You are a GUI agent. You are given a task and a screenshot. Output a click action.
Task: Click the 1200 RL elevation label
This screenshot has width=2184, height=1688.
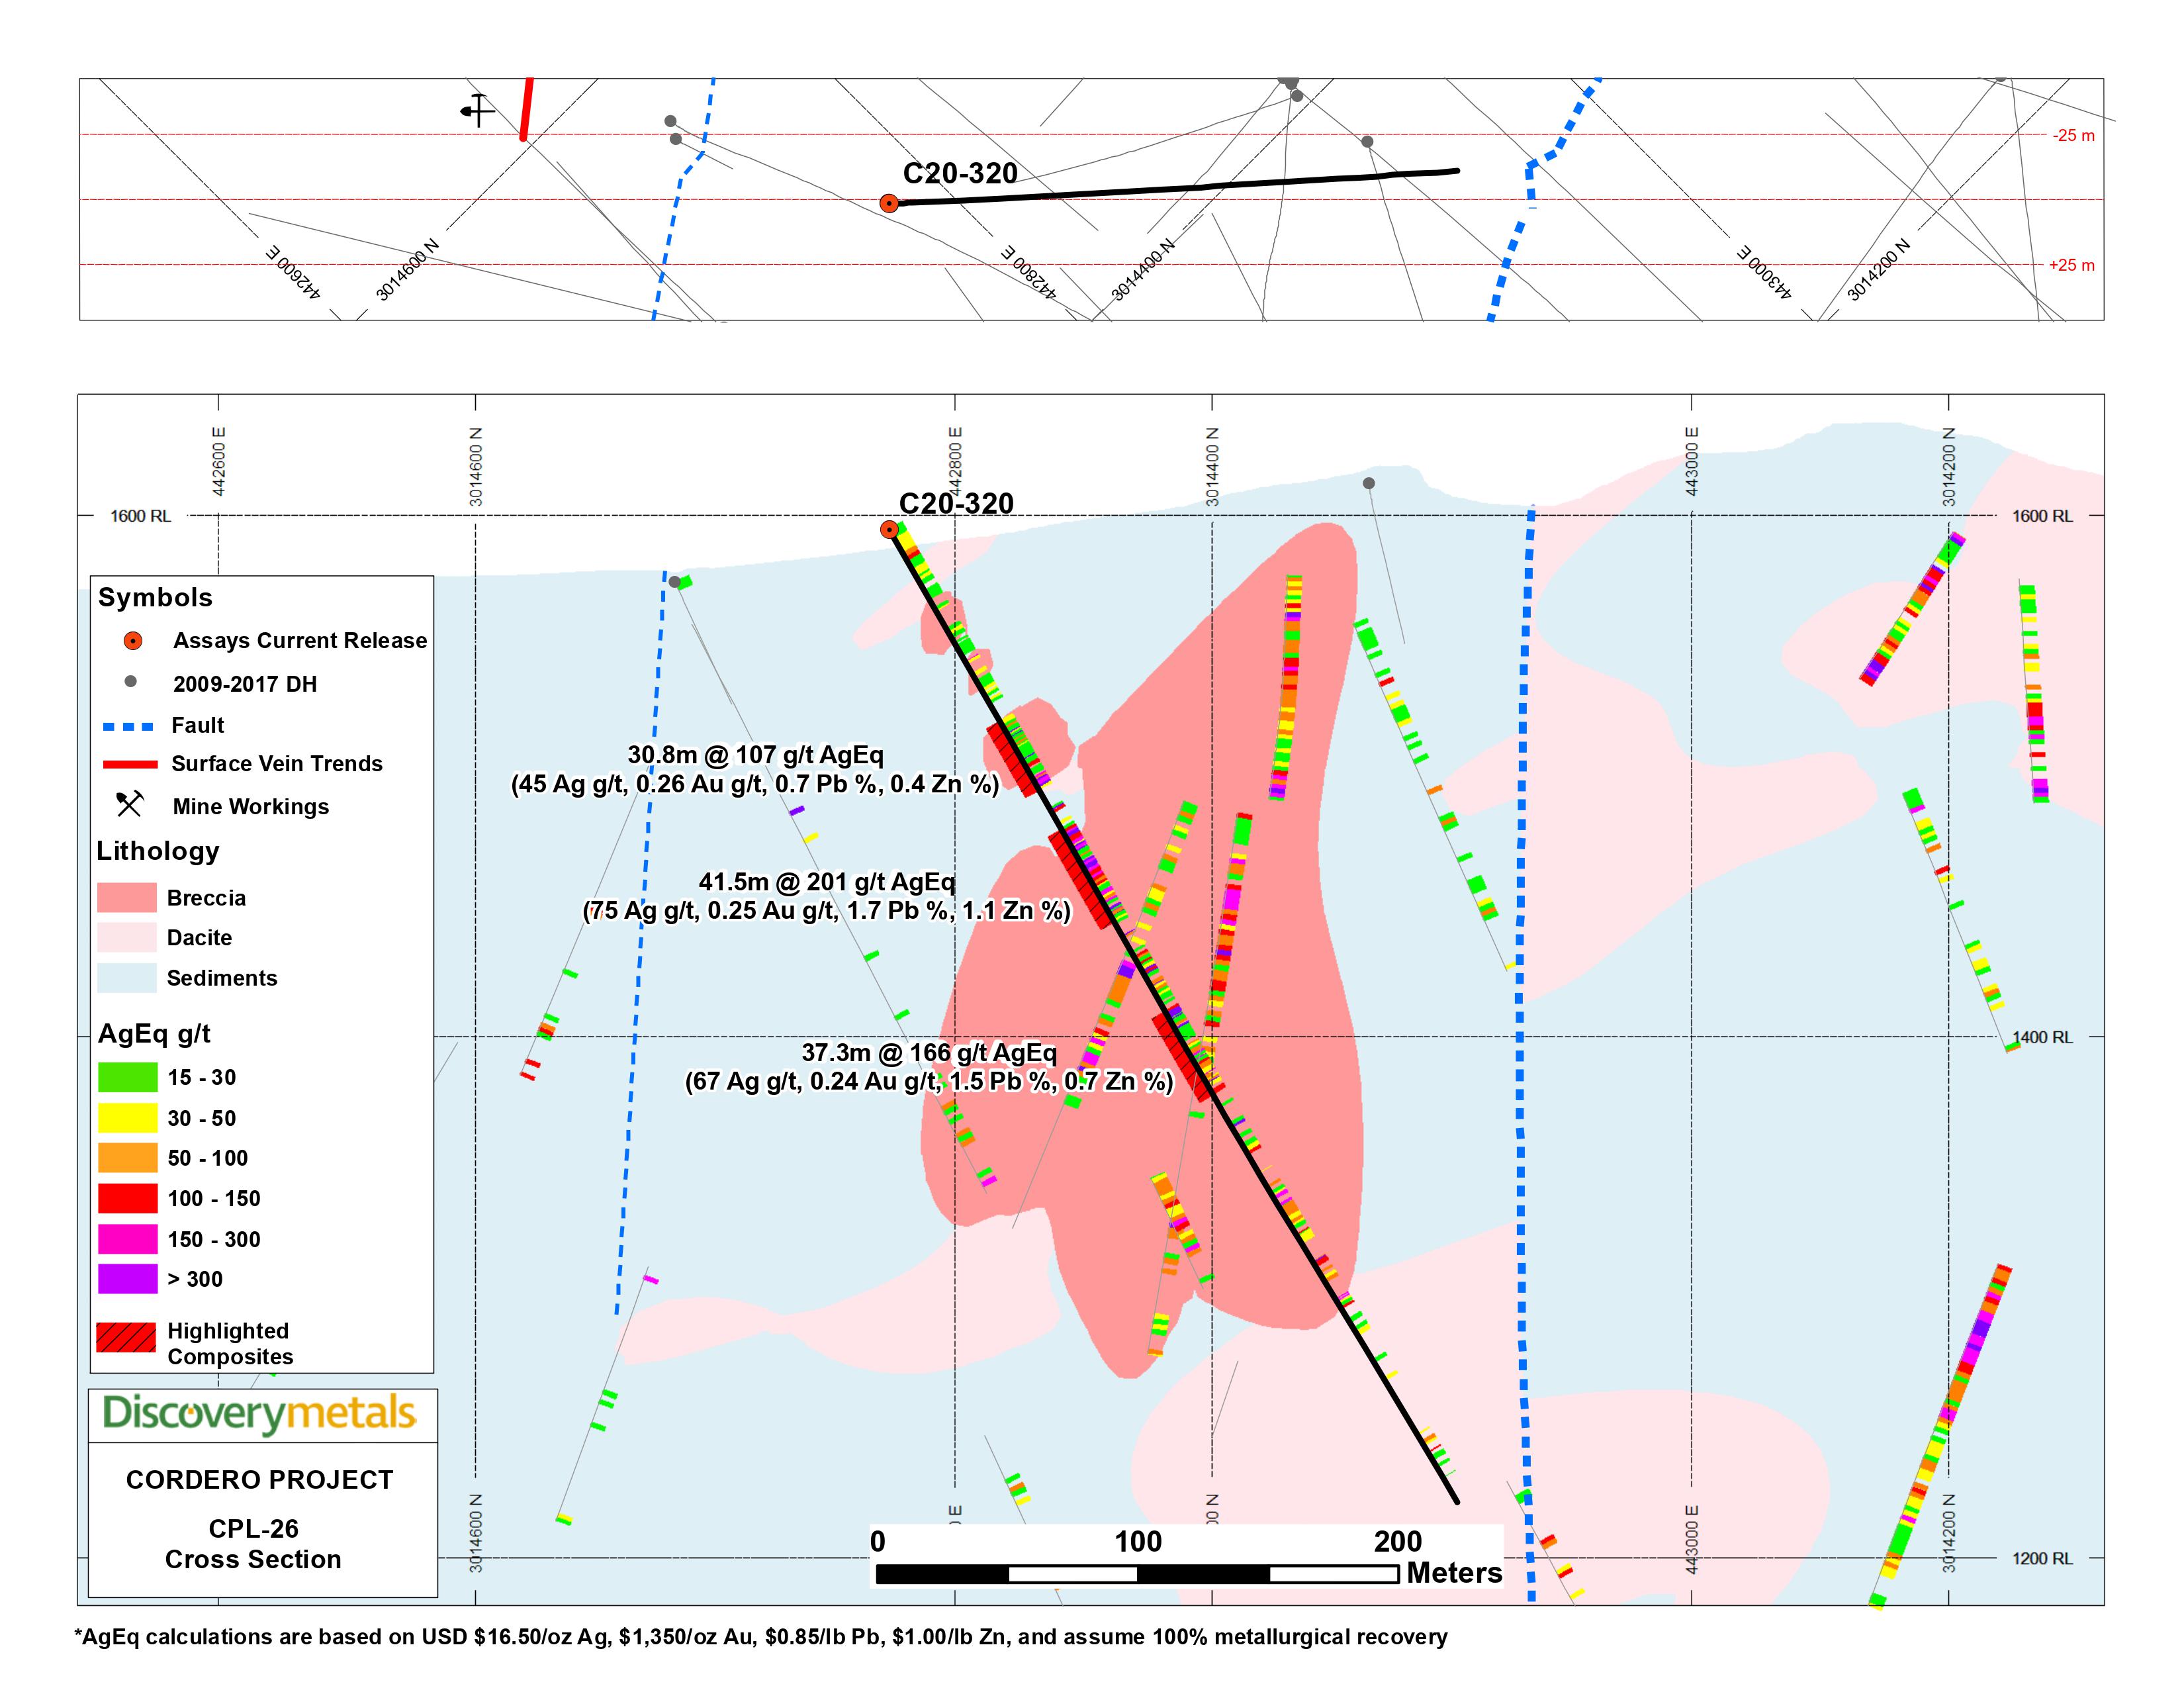2042,1558
